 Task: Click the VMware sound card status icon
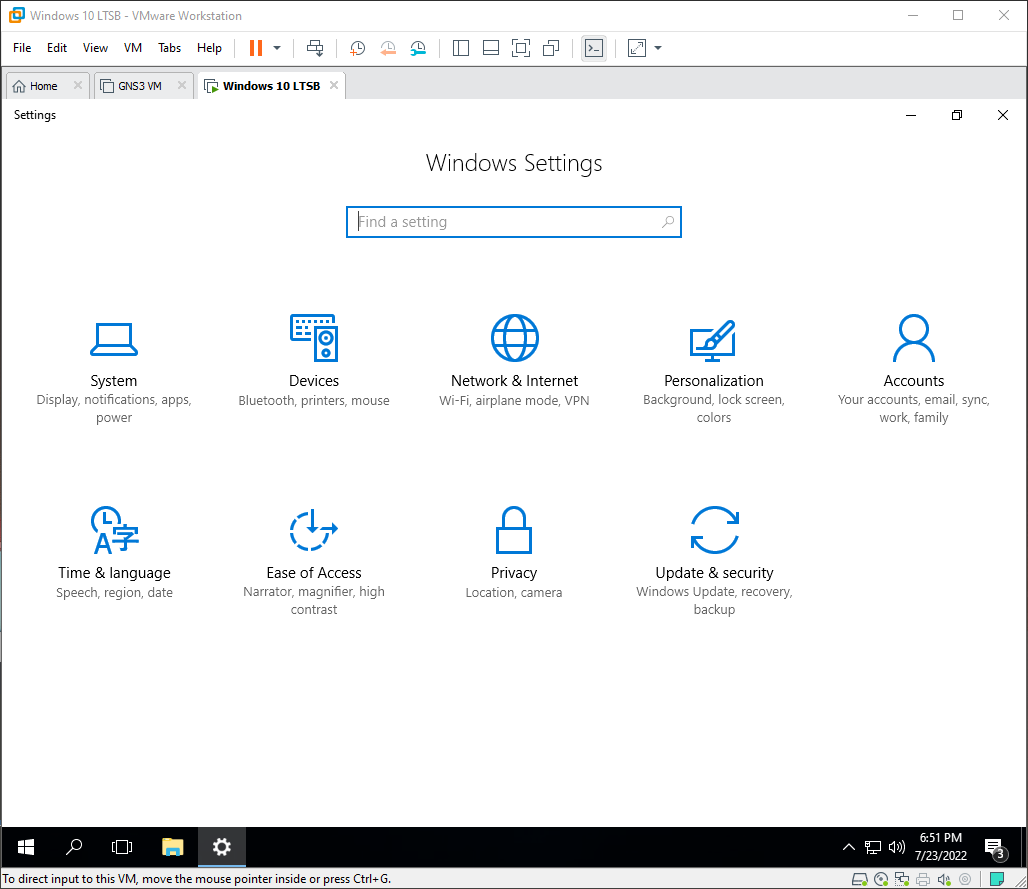(944, 879)
